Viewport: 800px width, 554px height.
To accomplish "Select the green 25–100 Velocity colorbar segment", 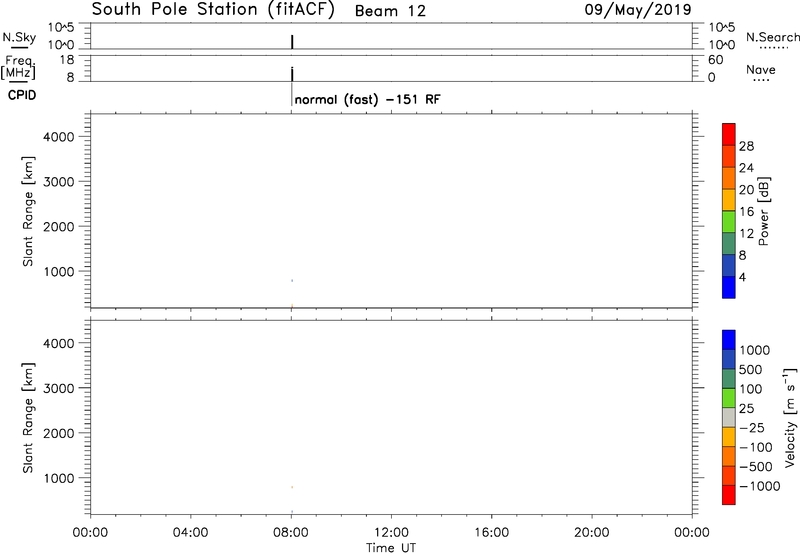I will coord(729,398).
